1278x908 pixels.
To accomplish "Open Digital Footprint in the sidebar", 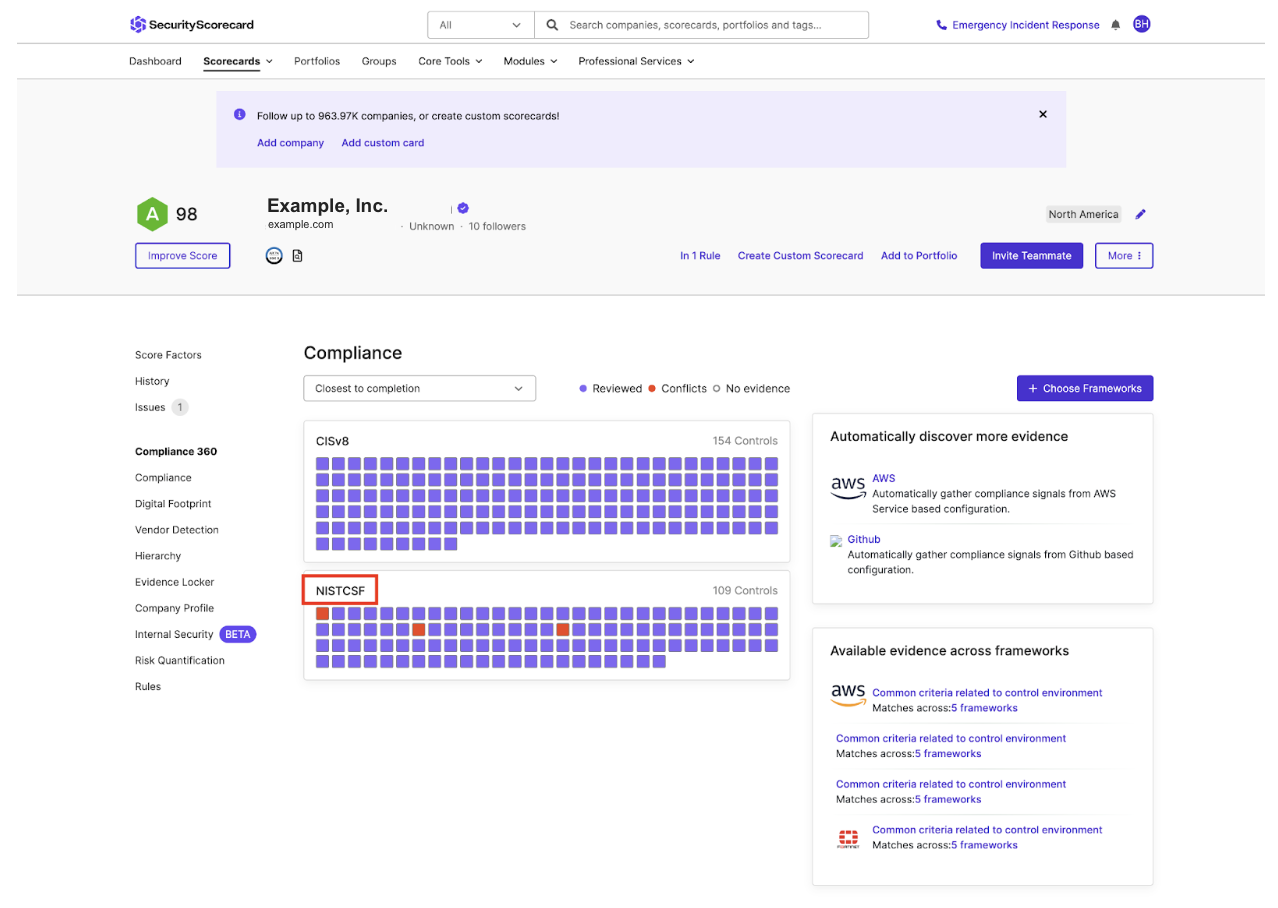I will [173, 504].
